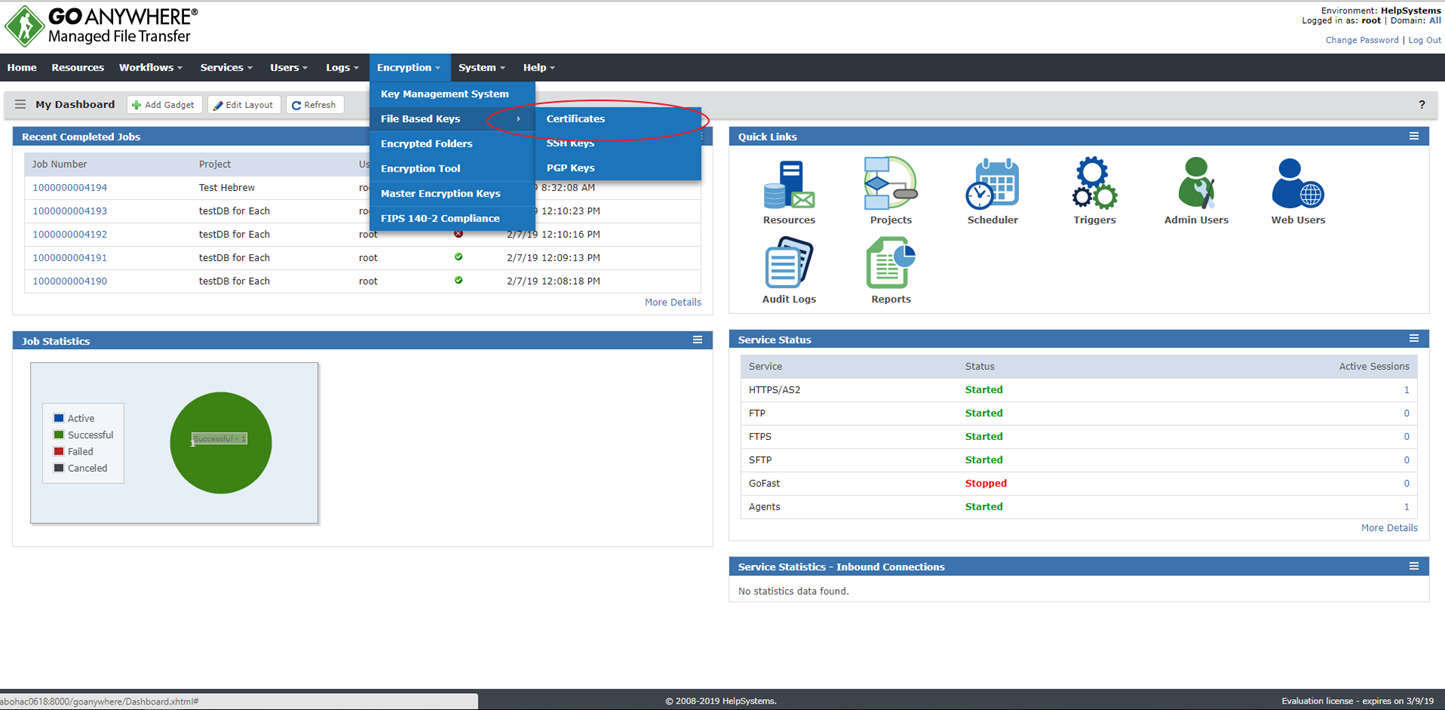This screenshot has height=710, width=1445.
Task: Expand the Users menu
Action: point(288,68)
